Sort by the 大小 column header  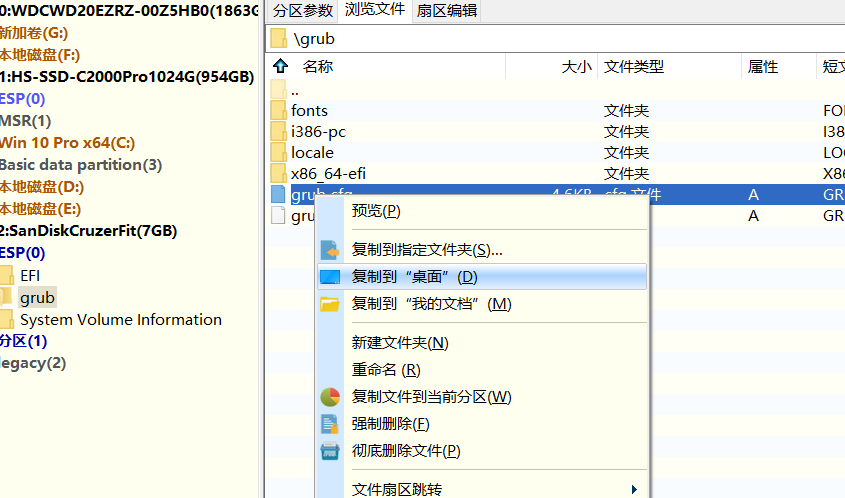pyautogui.click(x=576, y=67)
